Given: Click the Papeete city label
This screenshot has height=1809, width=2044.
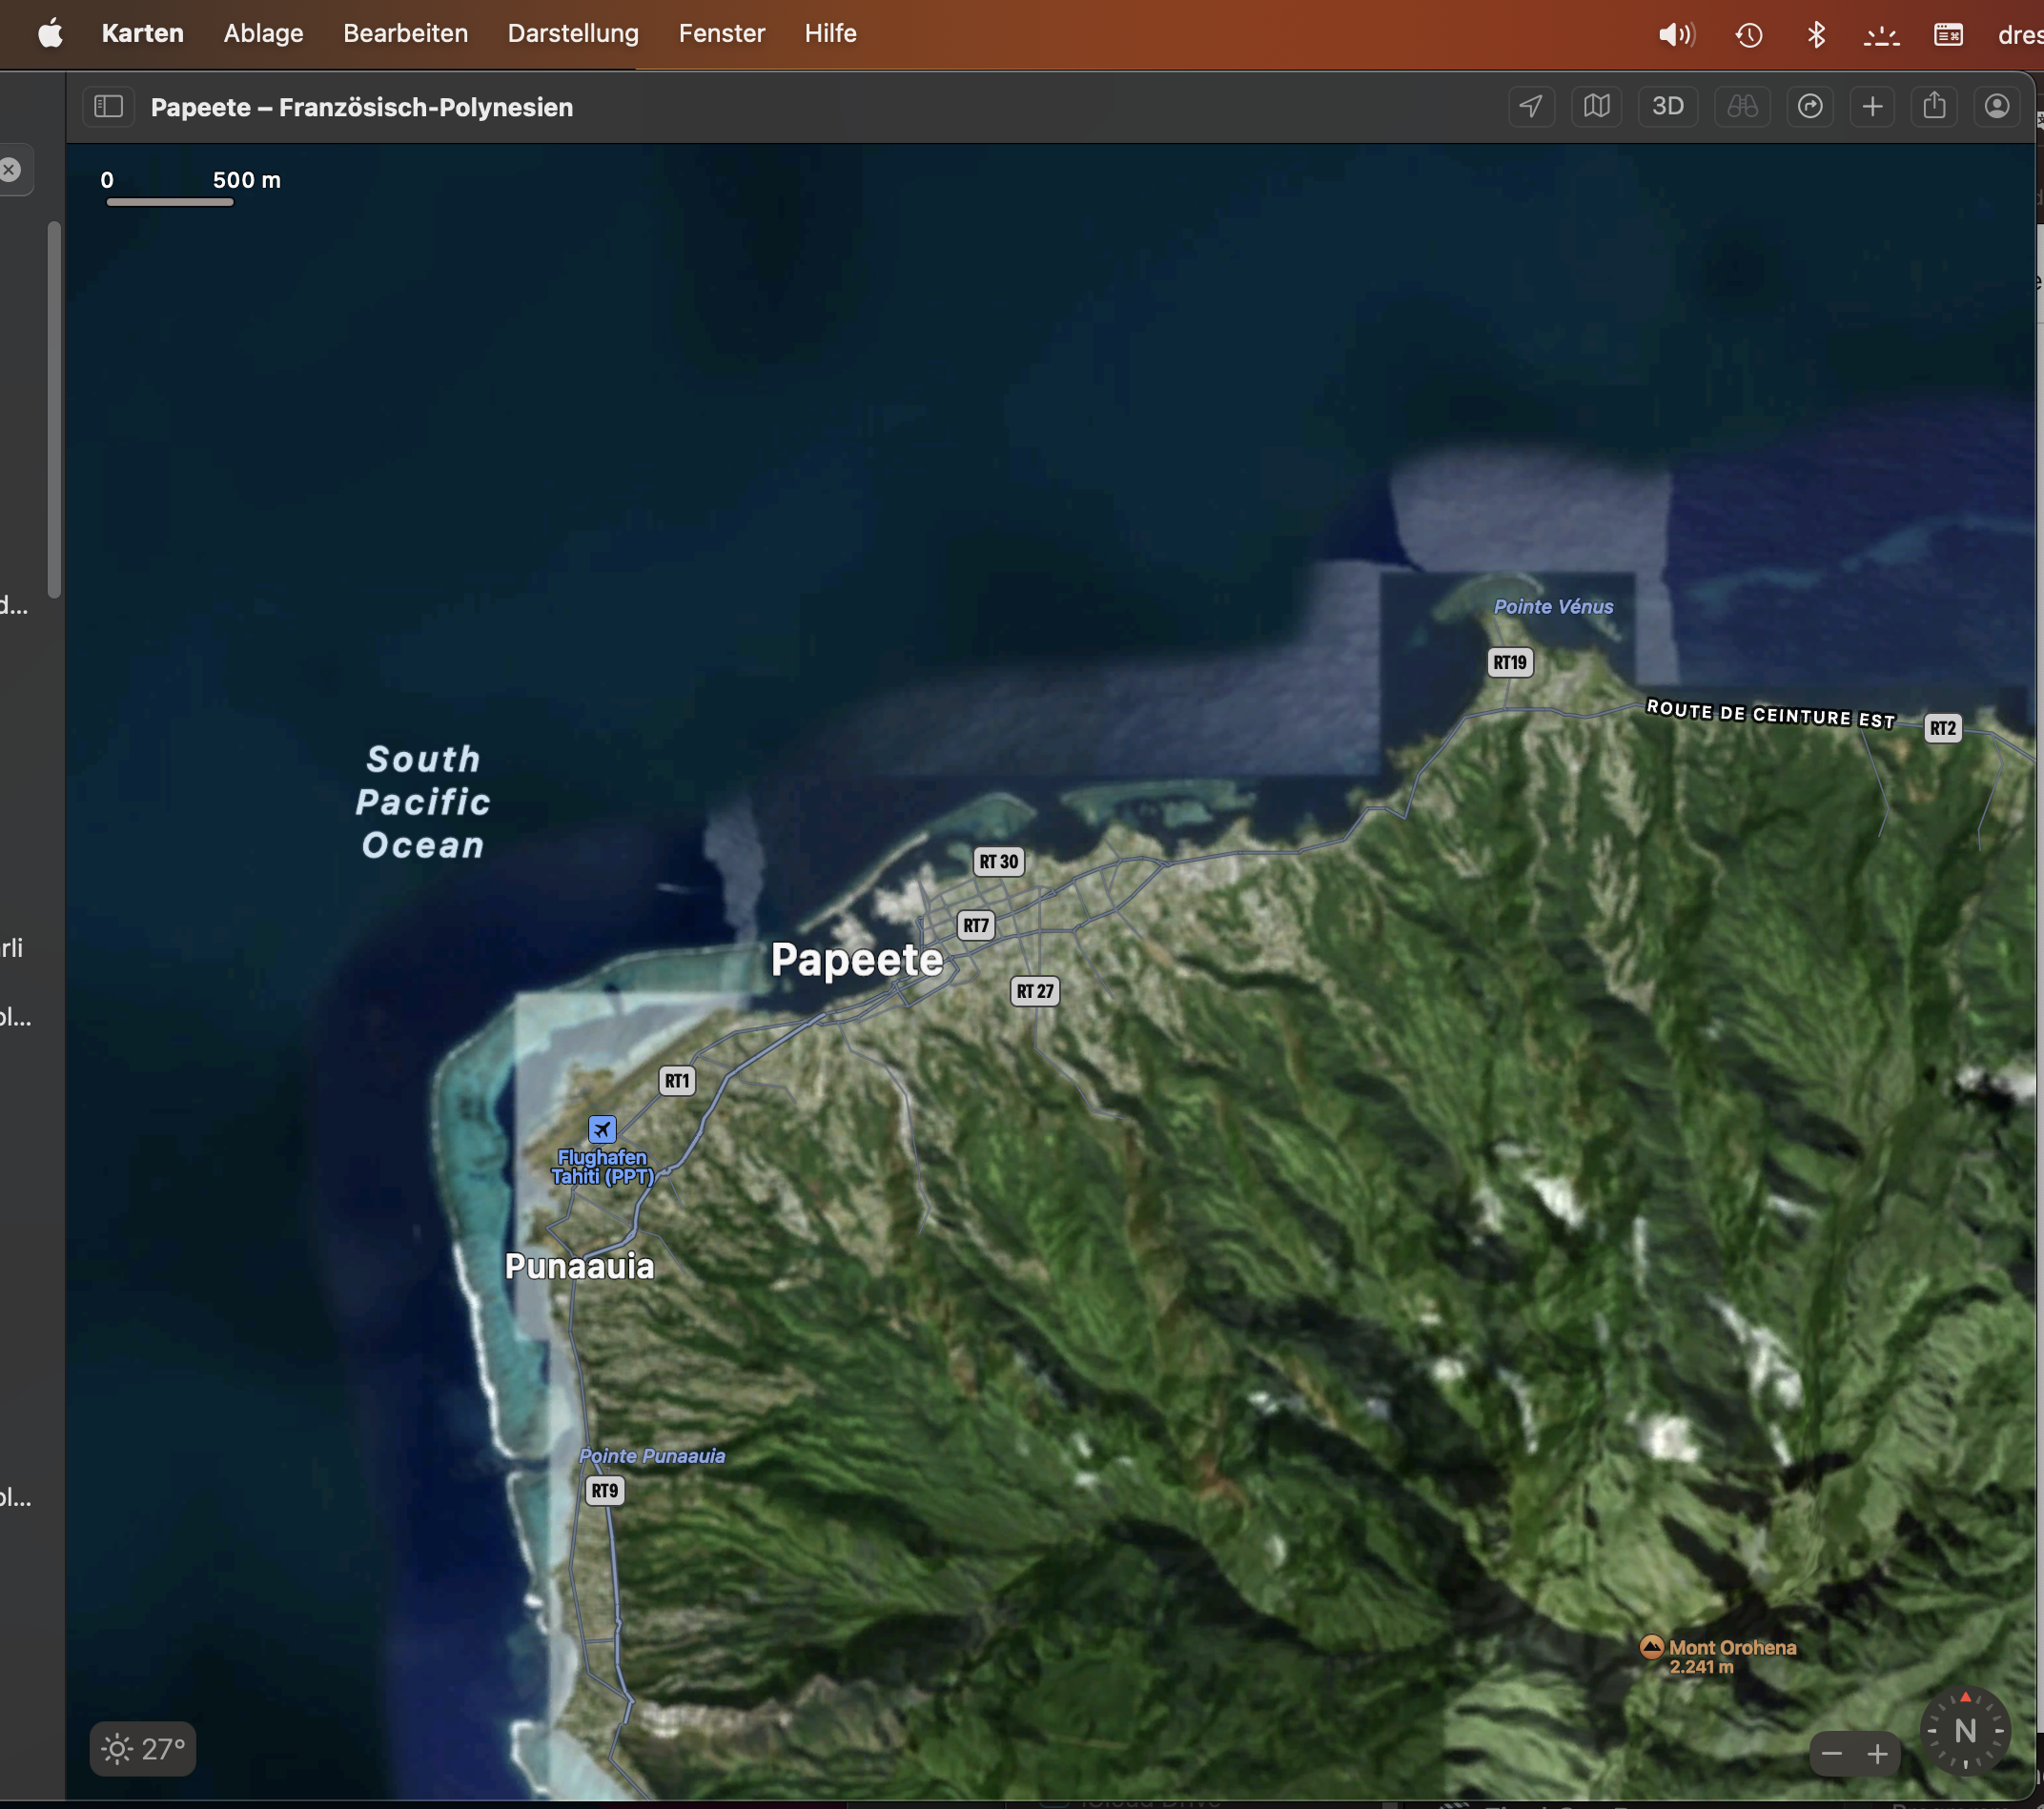Looking at the screenshot, I should coord(857,960).
